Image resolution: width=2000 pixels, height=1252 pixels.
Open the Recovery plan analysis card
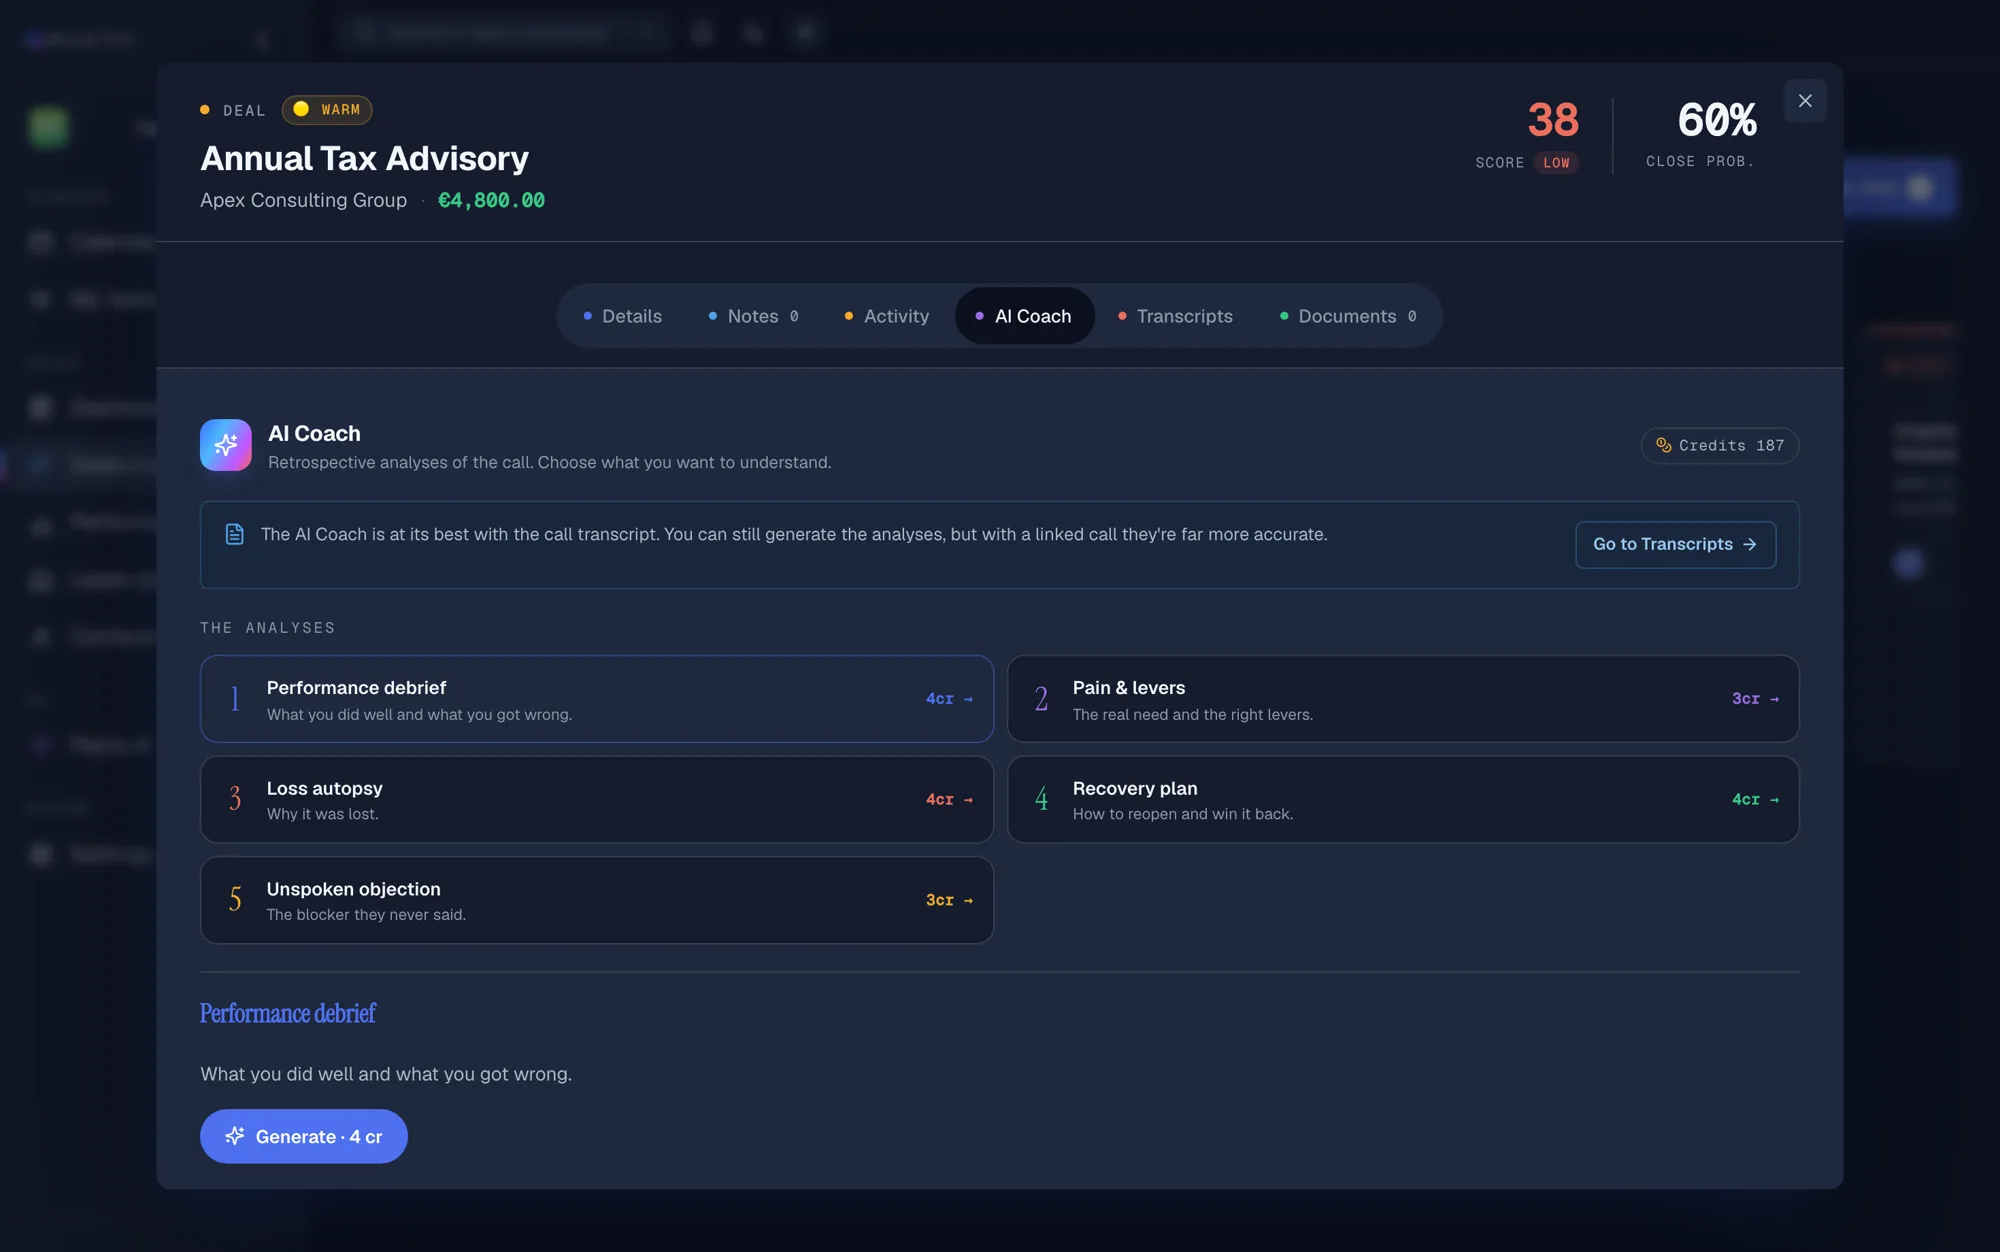click(1403, 799)
